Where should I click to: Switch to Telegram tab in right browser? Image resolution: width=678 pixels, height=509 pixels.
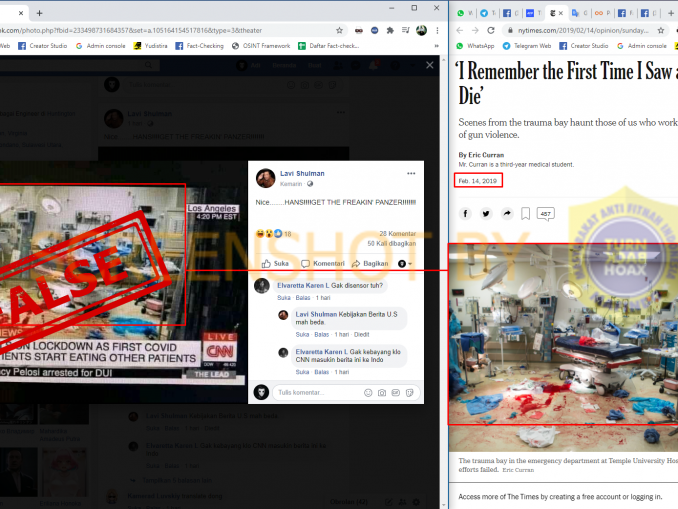point(488,13)
